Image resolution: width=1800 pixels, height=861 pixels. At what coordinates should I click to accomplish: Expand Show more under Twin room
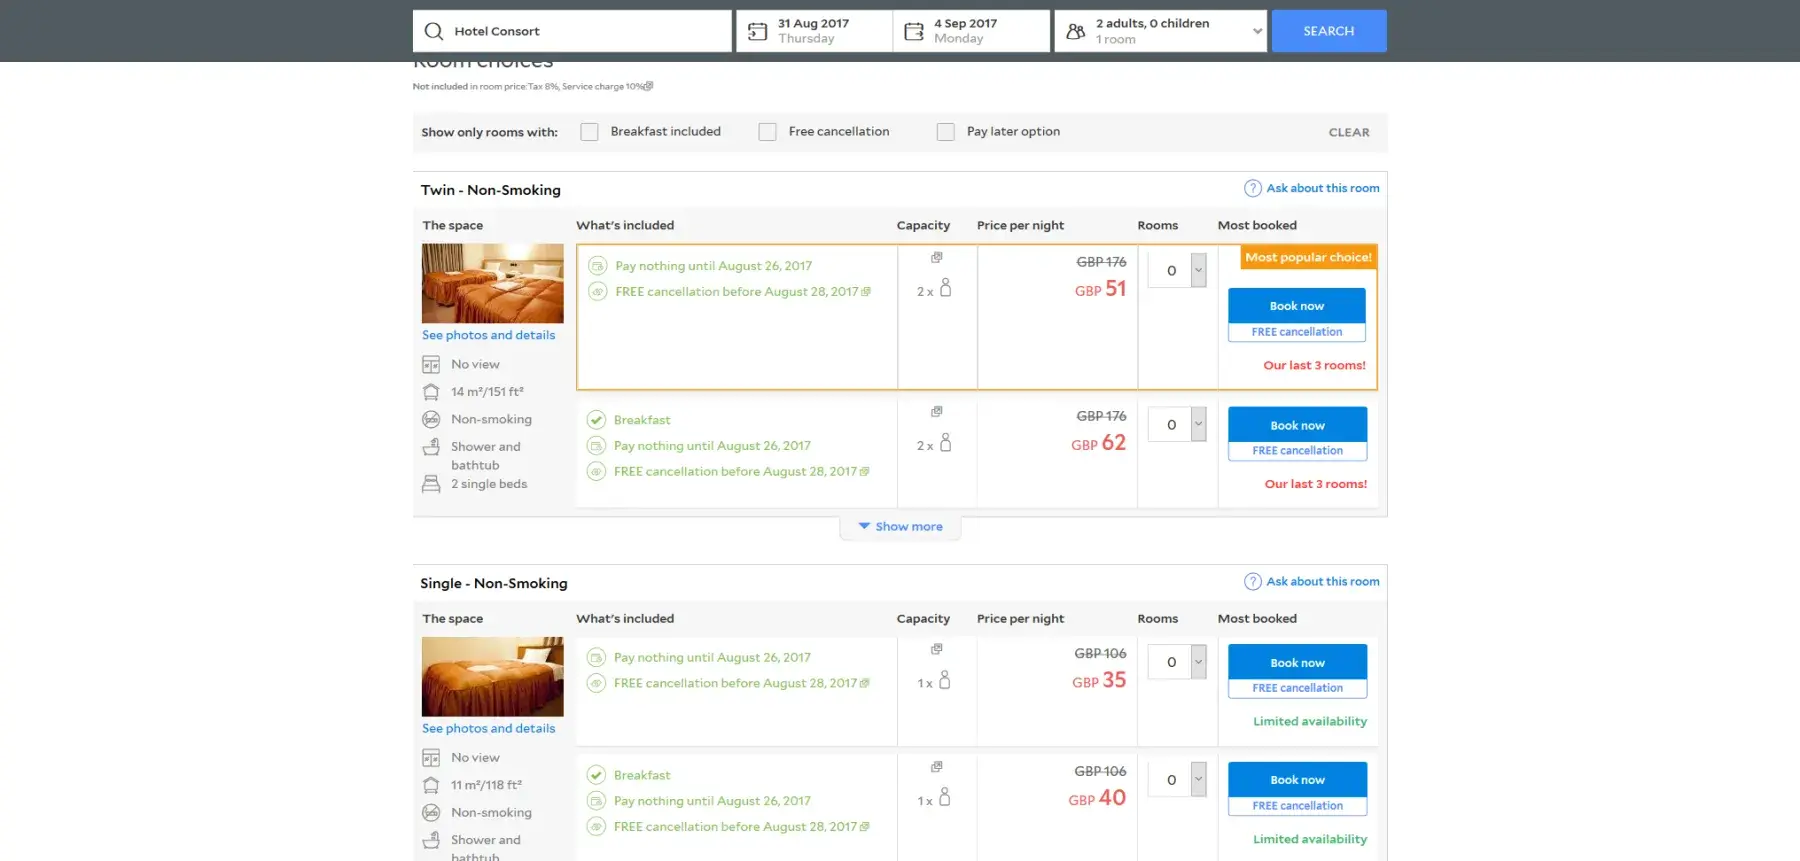pyautogui.click(x=900, y=527)
